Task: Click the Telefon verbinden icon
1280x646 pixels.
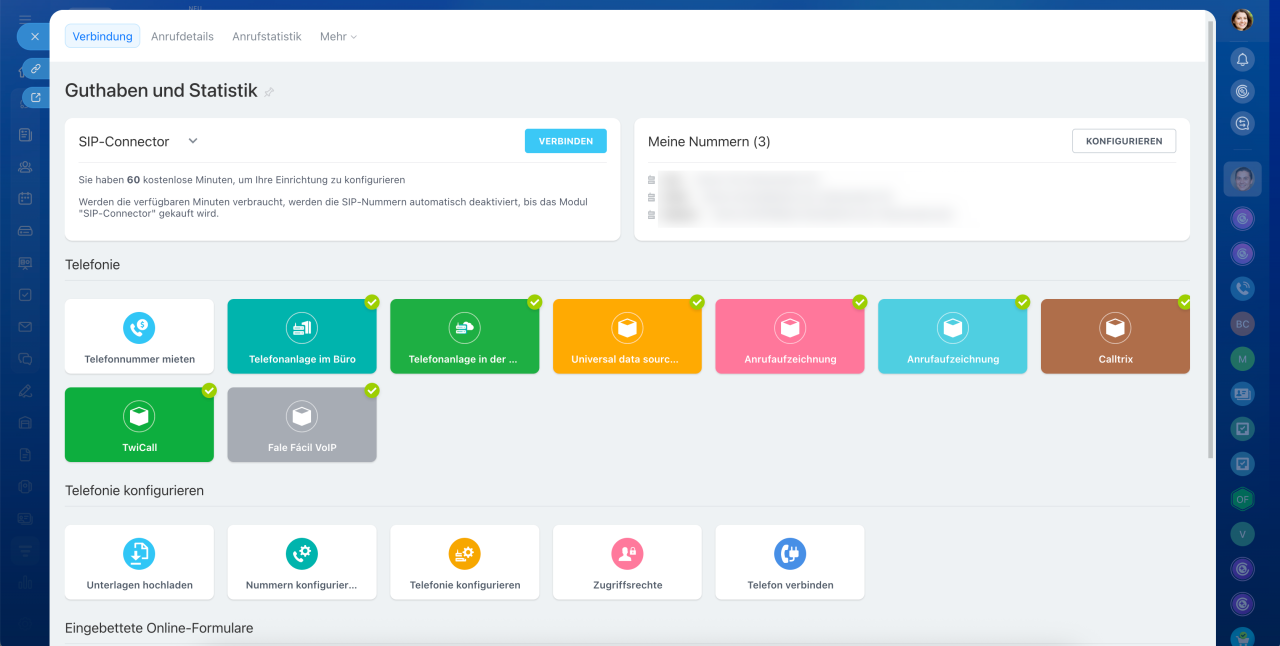Action: tap(790, 553)
